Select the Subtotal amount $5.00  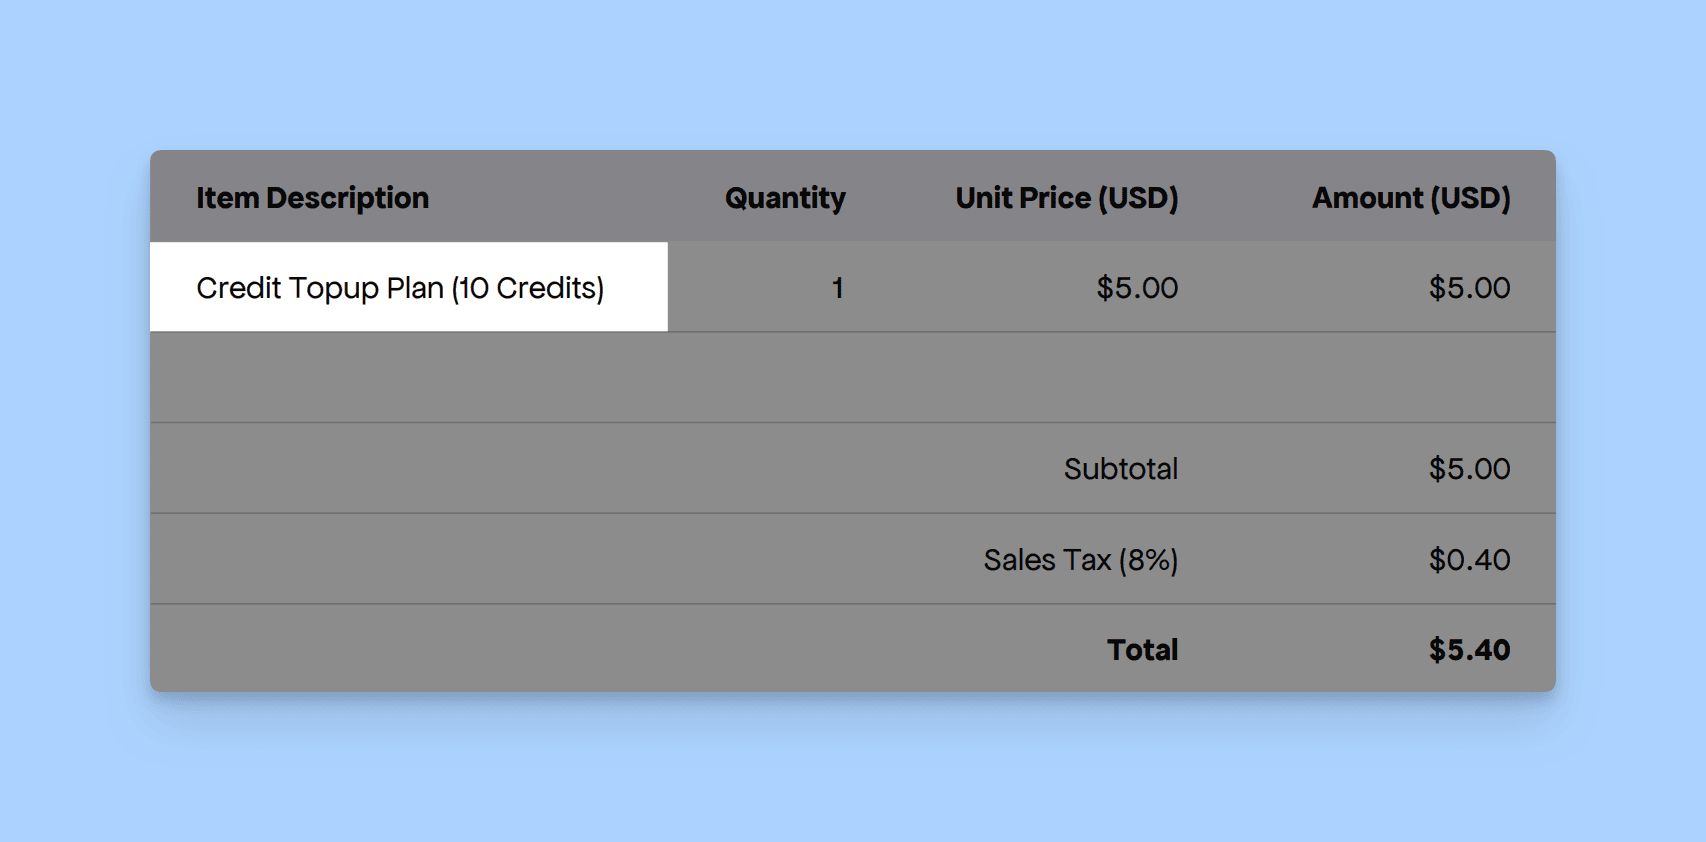click(x=1469, y=469)
